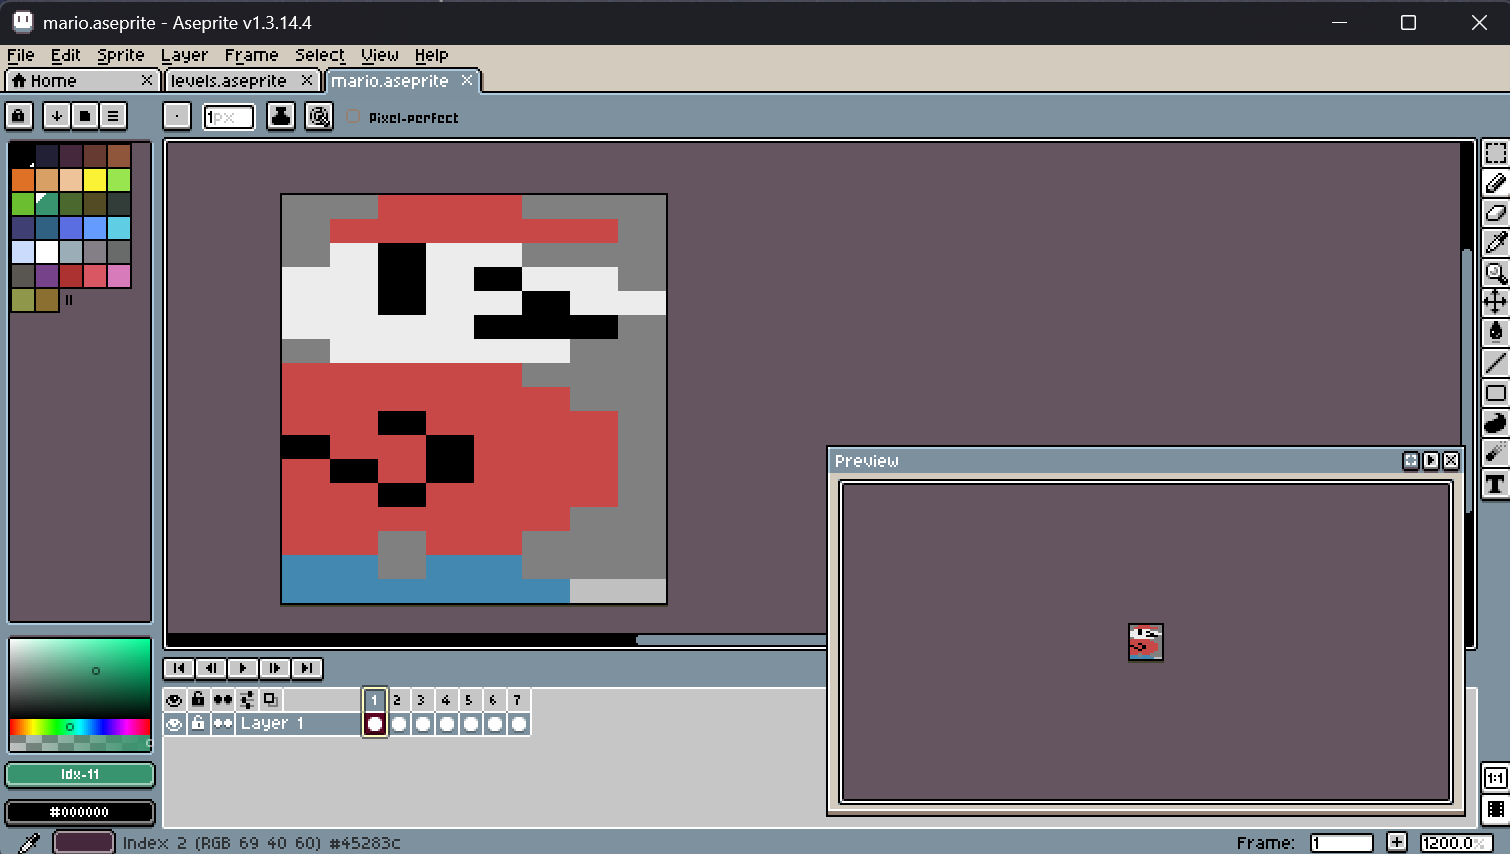The width and height of the screenshot is (1510, 854).
Task: Activate the Paint Bucket tool
Action: pyautogui.click(x=1495, y=332)
